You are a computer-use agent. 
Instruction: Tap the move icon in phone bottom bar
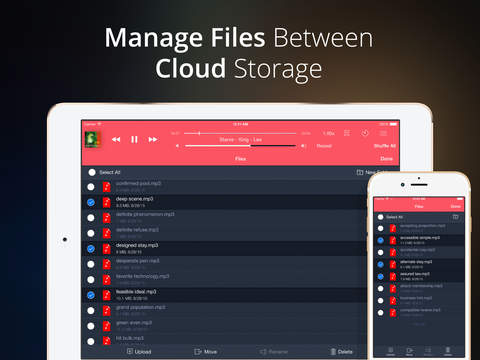click(x=410, y=350)
